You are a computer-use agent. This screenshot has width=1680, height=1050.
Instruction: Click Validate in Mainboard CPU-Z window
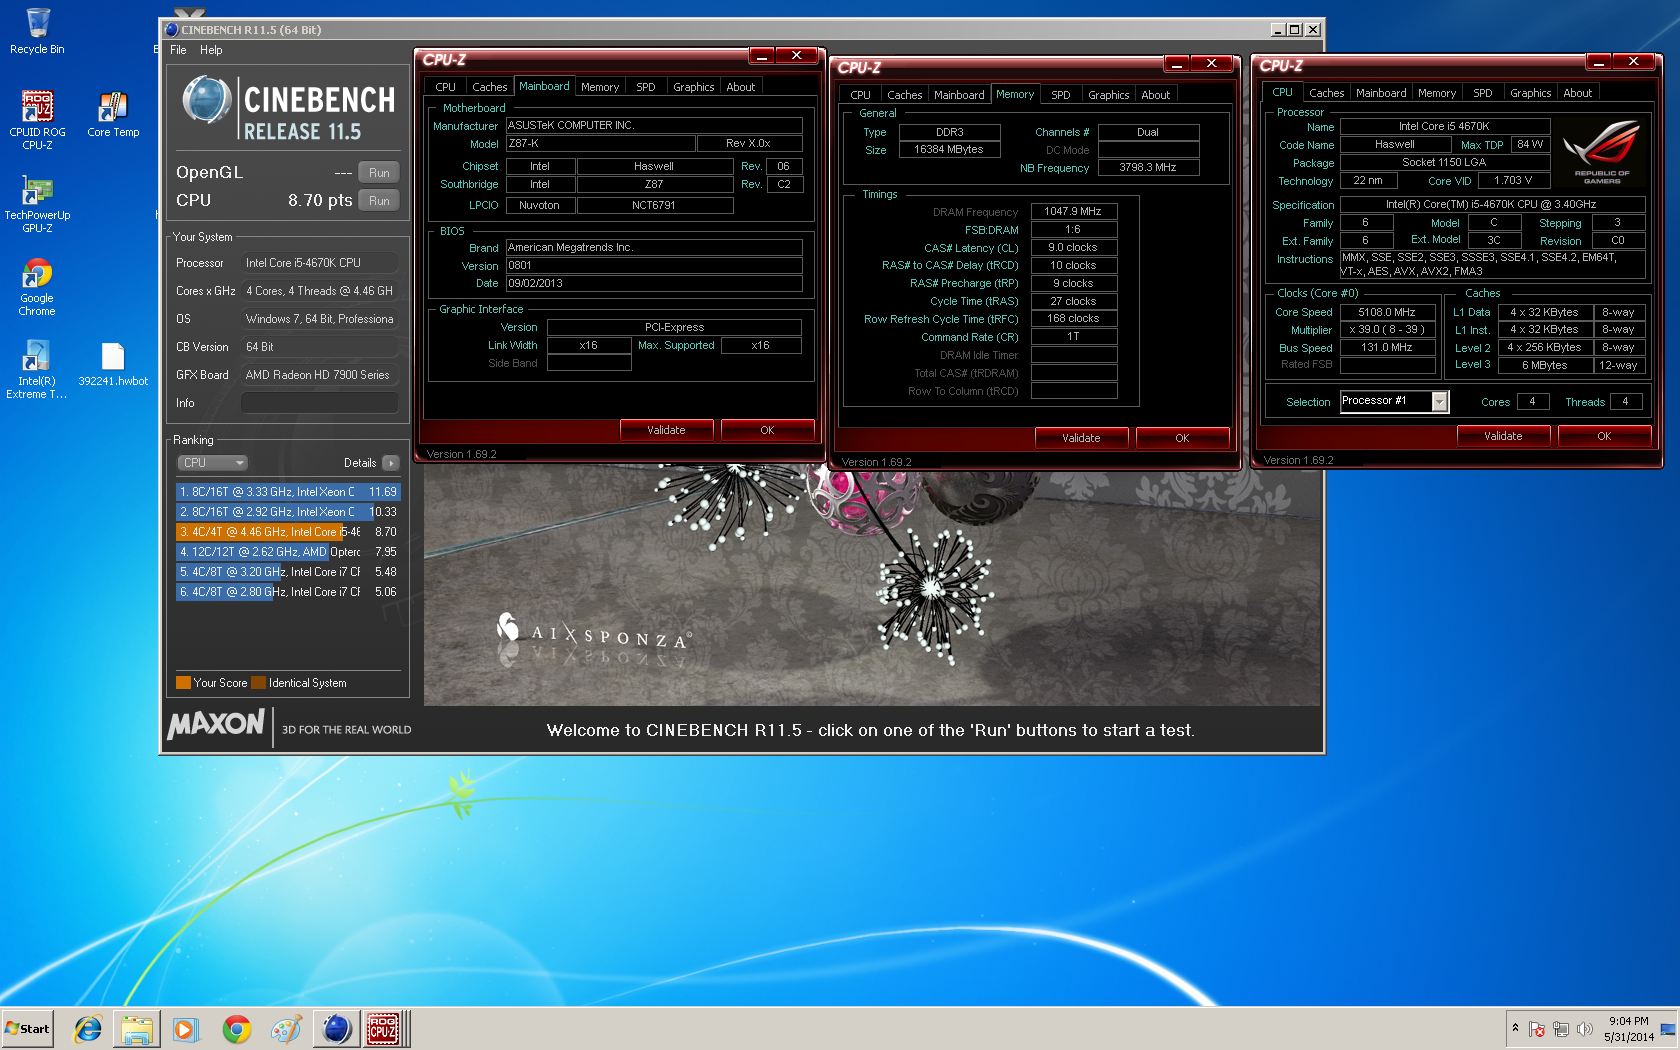[666, 430]
